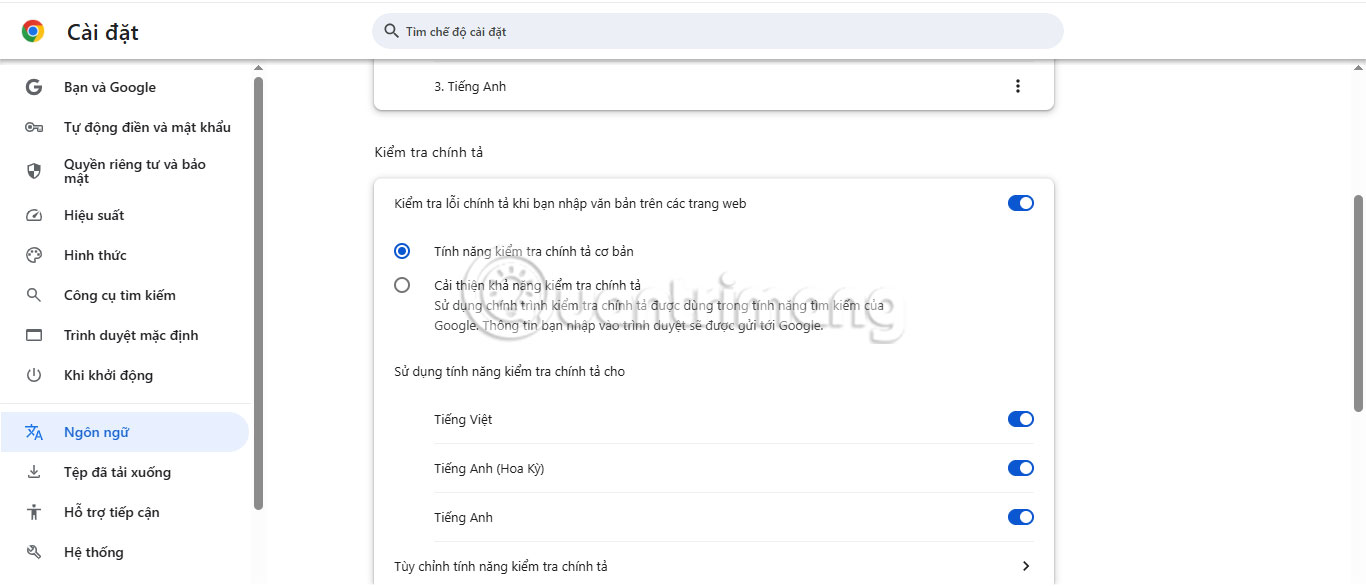Open the Chrome logo icon

(x=33, y=31)
